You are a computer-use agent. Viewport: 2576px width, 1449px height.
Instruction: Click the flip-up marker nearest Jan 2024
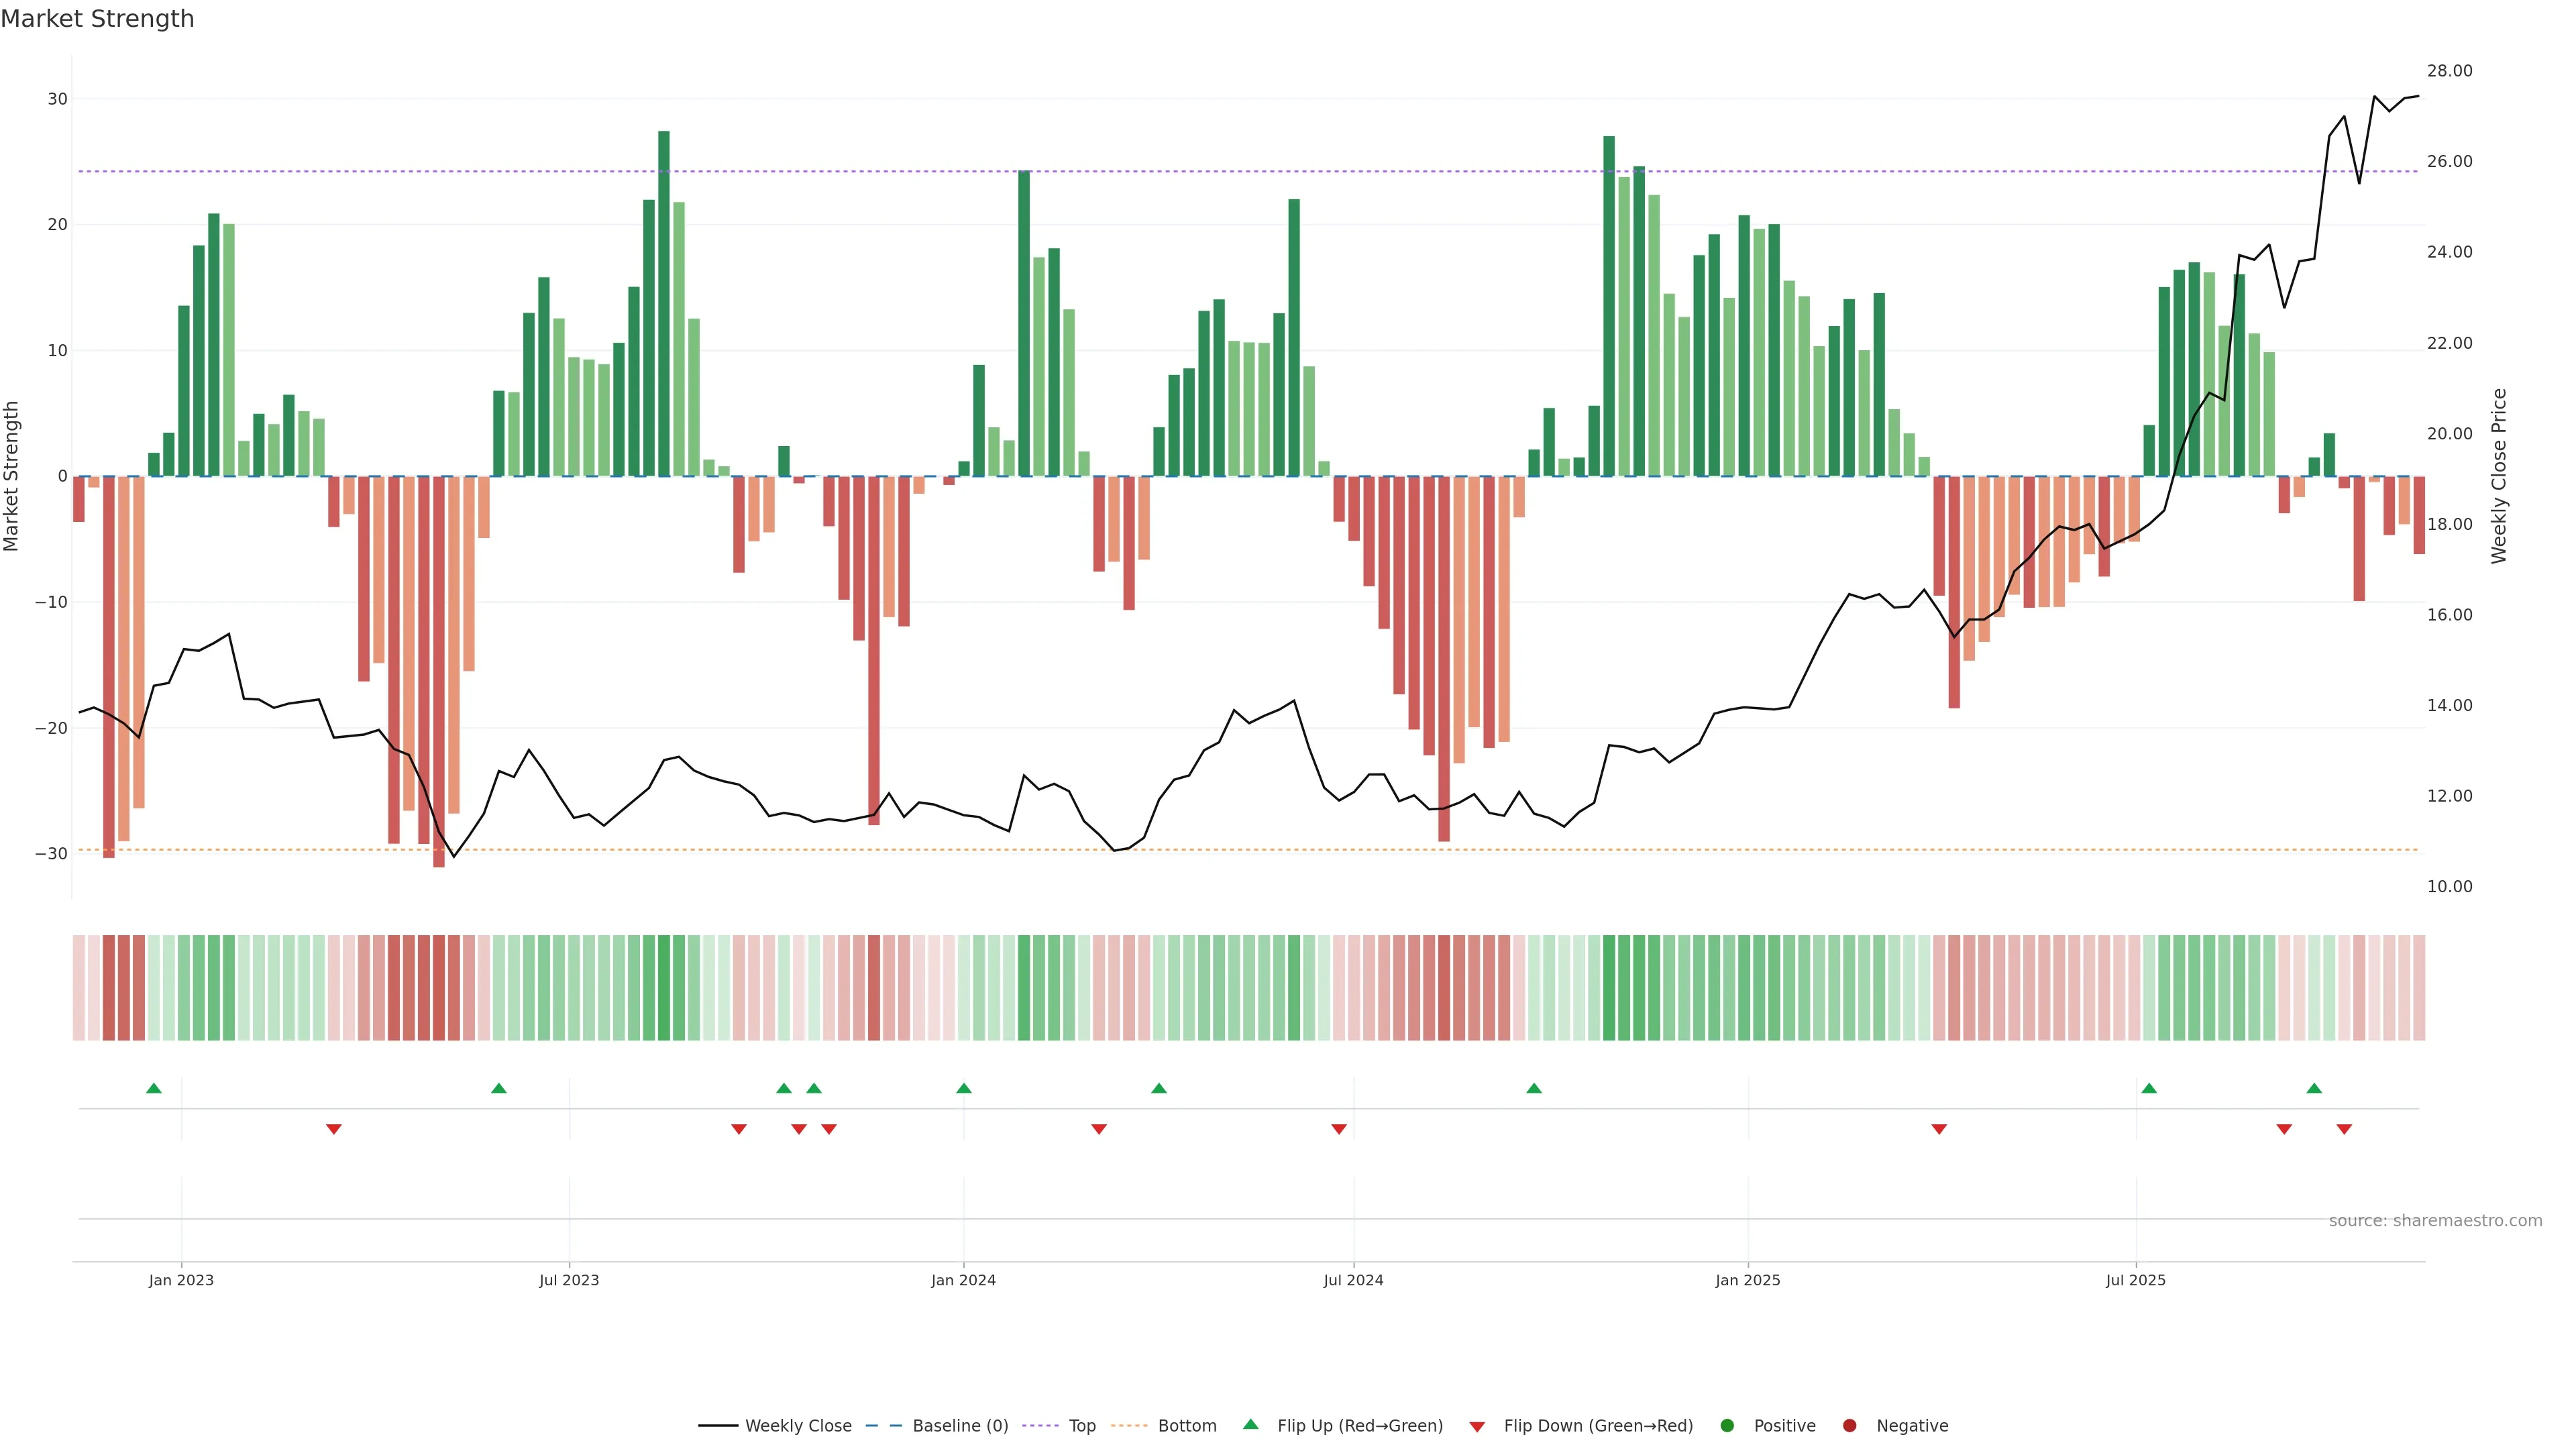pos(963,1088)
